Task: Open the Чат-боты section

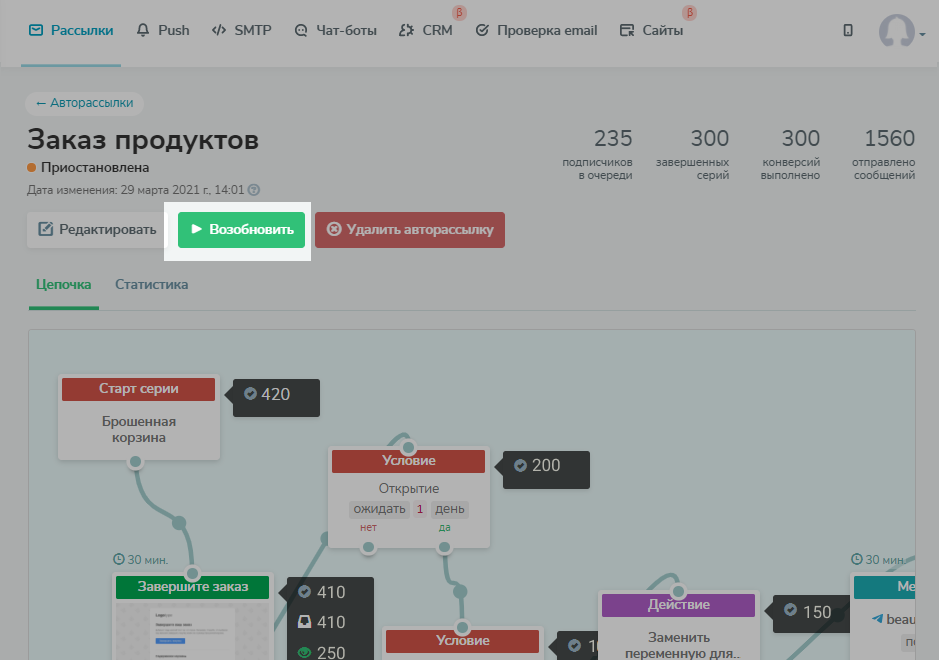Action: (335, 30)
